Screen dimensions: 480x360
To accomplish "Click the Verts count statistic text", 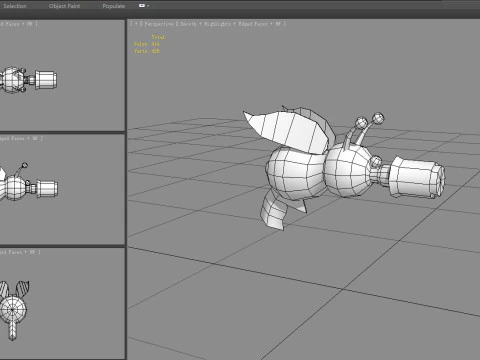I will point(147,51).
